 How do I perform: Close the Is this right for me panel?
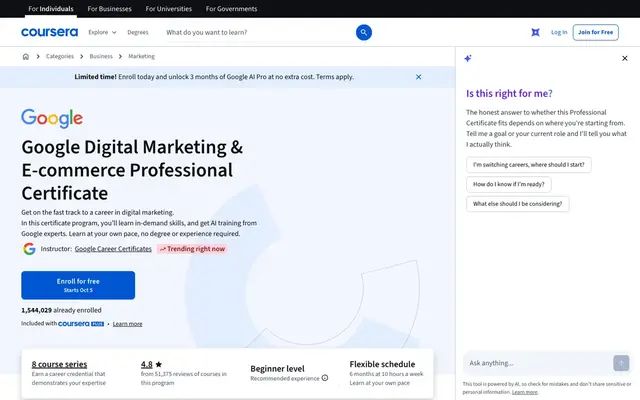[x=624, y=58]
